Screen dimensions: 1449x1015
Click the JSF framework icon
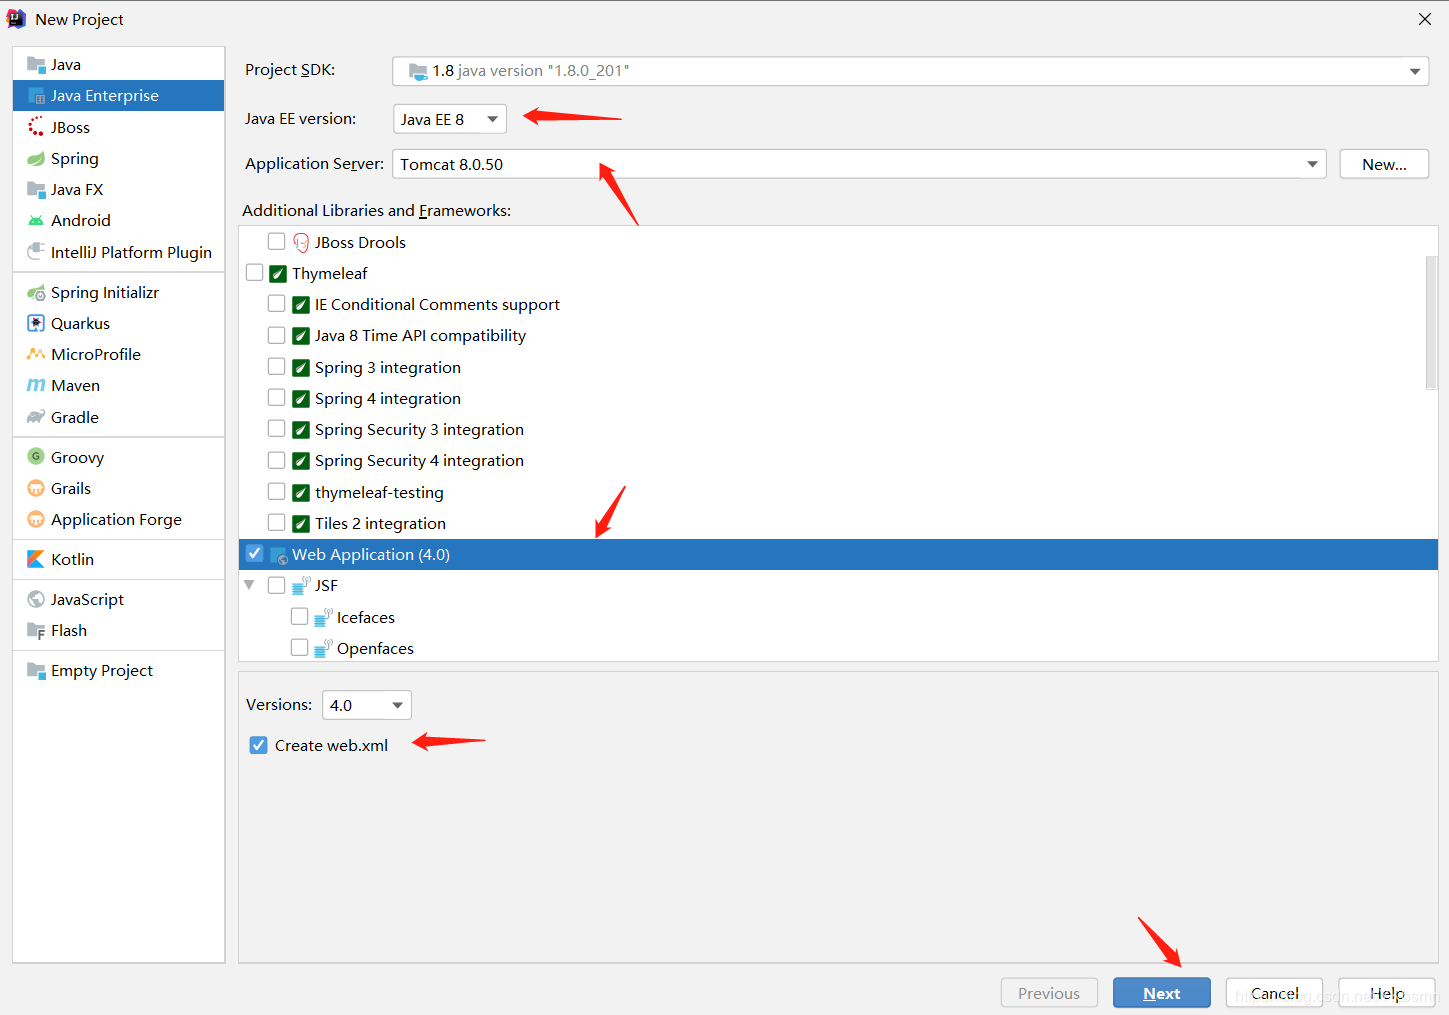(301, 586)
